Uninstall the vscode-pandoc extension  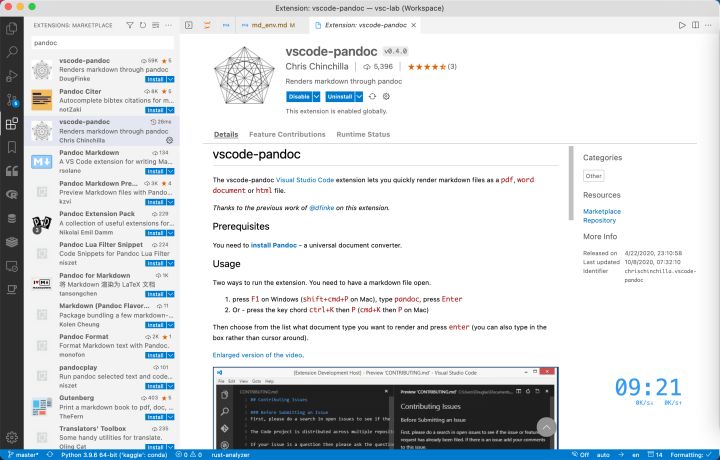click(340, 96)
